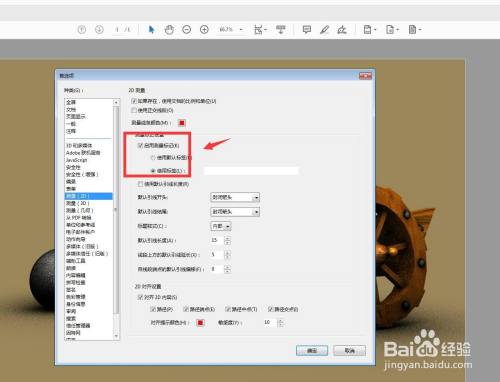Toggle the snap to 2D content checkbox
The width and height of the screenshot is (500, 382).
(x=140, y=297)
